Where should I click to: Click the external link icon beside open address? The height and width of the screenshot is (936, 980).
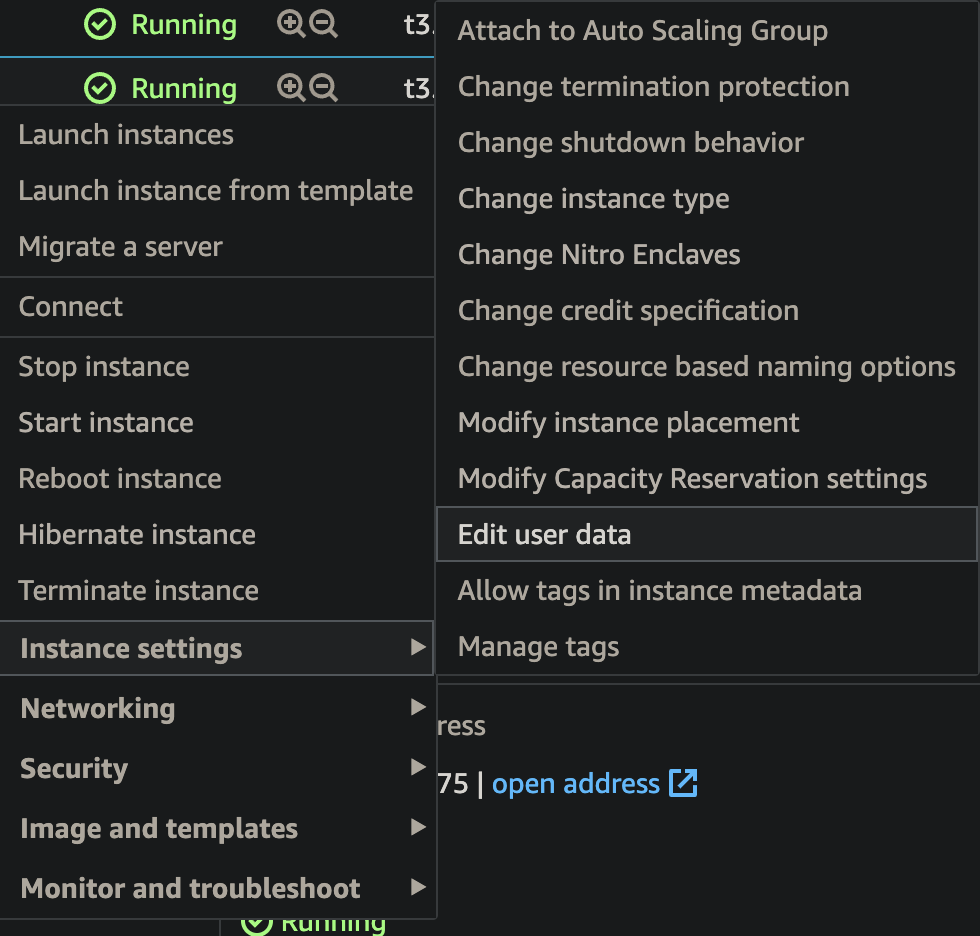pyautogui.click(x=683, y=783)
